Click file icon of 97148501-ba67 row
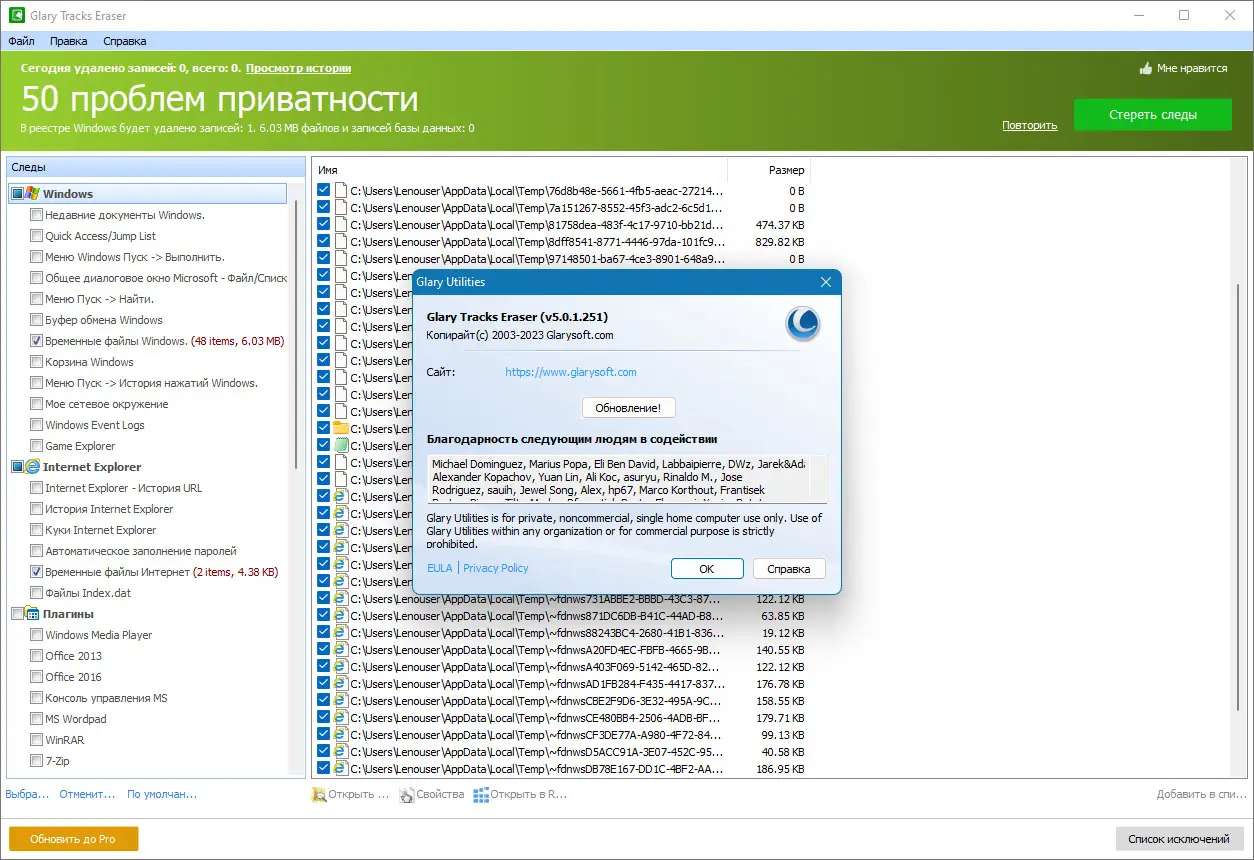Image resolution: width=1254 pixels, height=860 pixels. [340, 258]
